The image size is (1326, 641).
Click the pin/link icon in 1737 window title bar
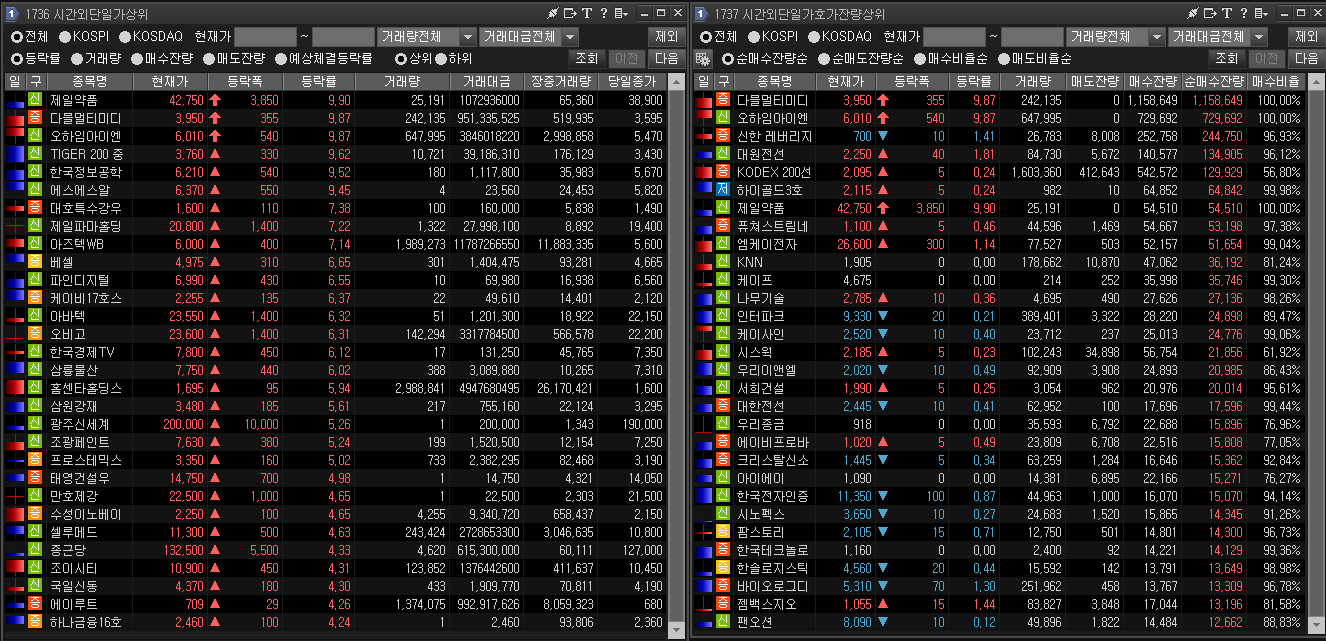(x=1192, y=13)
